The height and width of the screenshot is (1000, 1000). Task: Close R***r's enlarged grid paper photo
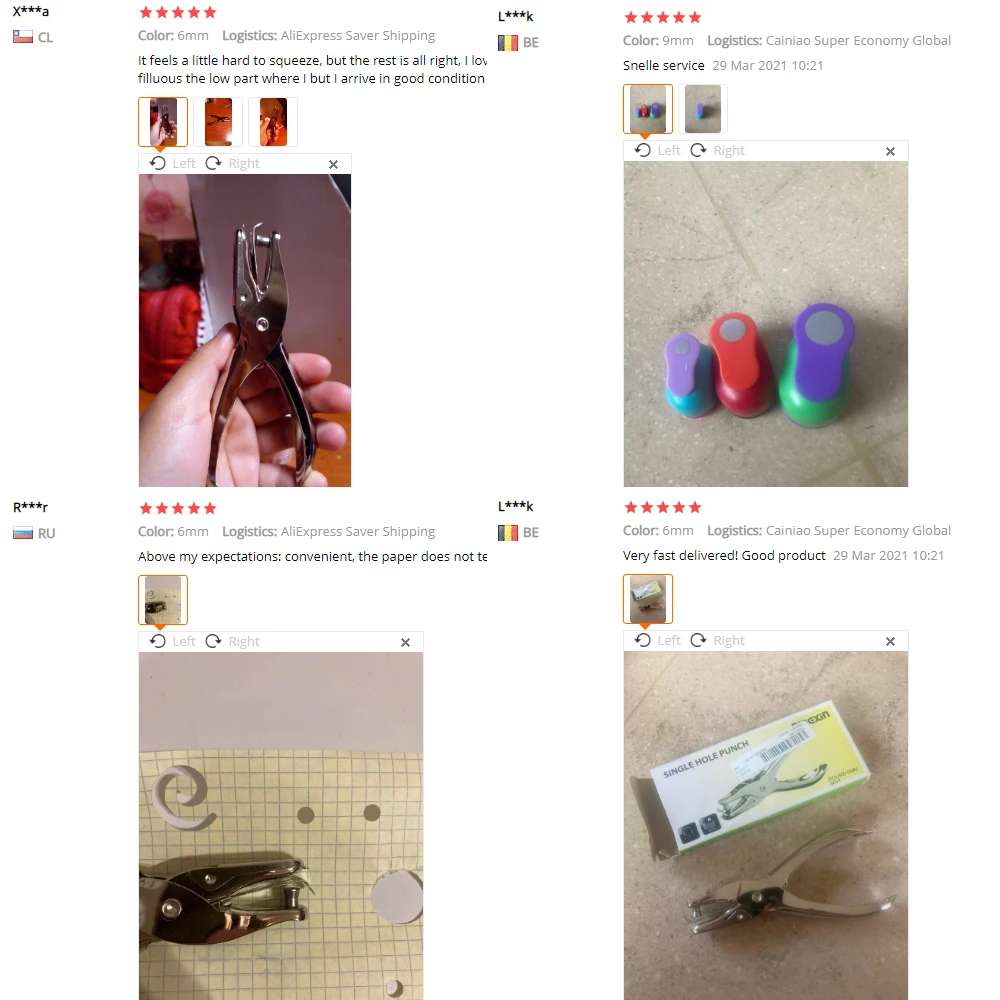coord(405,642)
